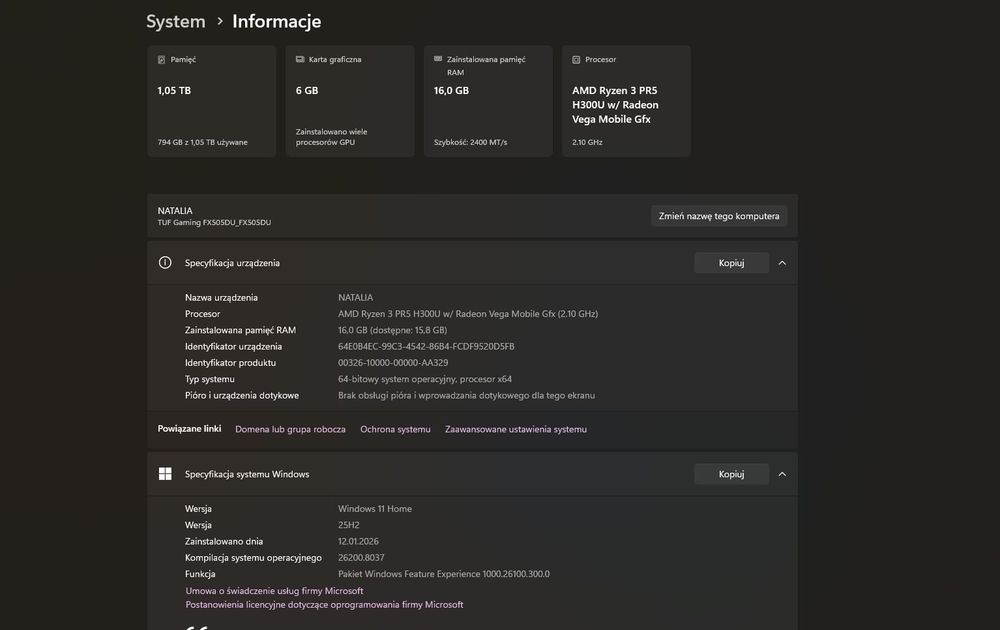
Task: Click the Zainstalowana pamięć RAM card icon
Action: [438, 59]
